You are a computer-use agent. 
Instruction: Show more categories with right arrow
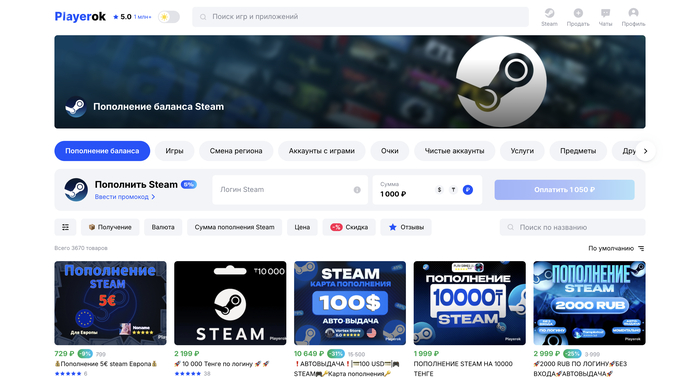point(645,151)
